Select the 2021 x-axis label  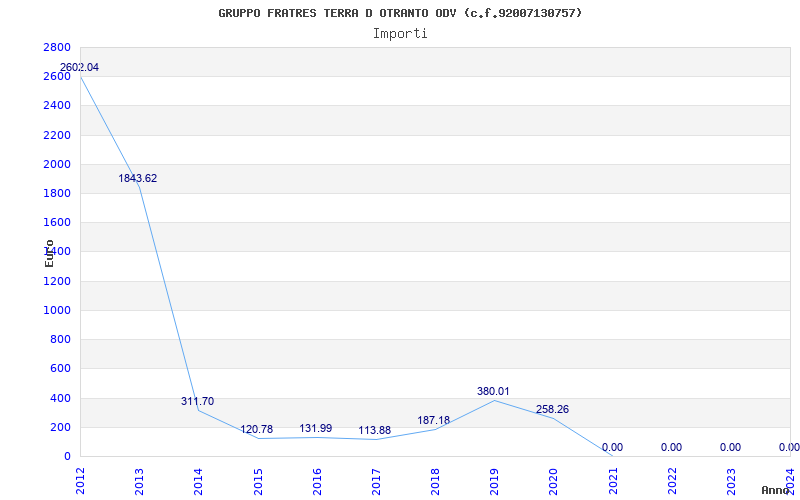[x=613, y=481]
